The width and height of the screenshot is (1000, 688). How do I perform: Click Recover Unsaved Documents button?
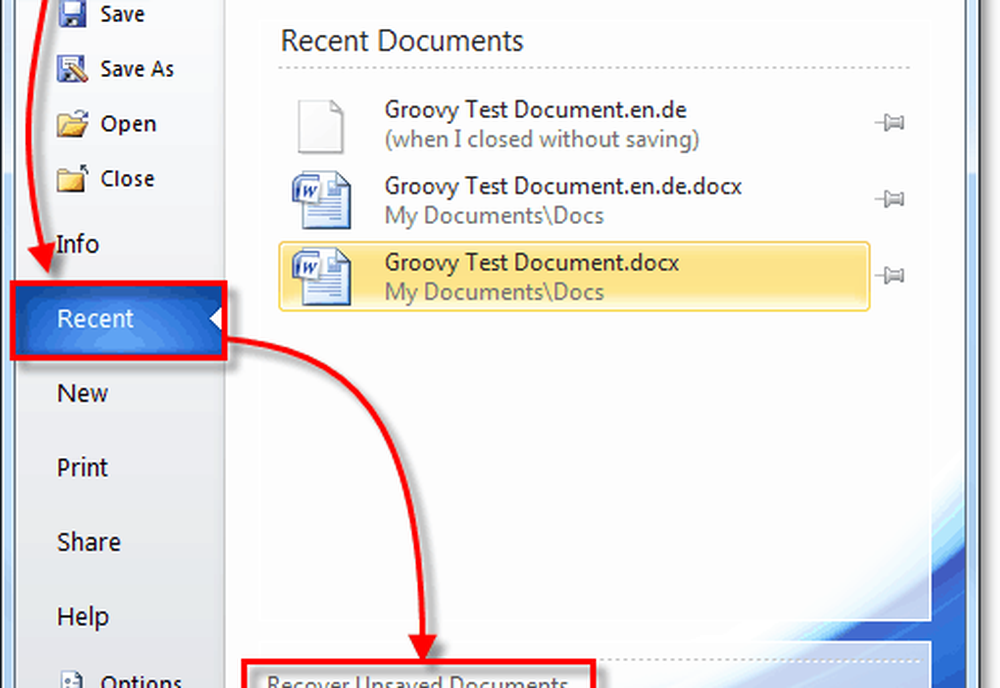coord(417,680)
